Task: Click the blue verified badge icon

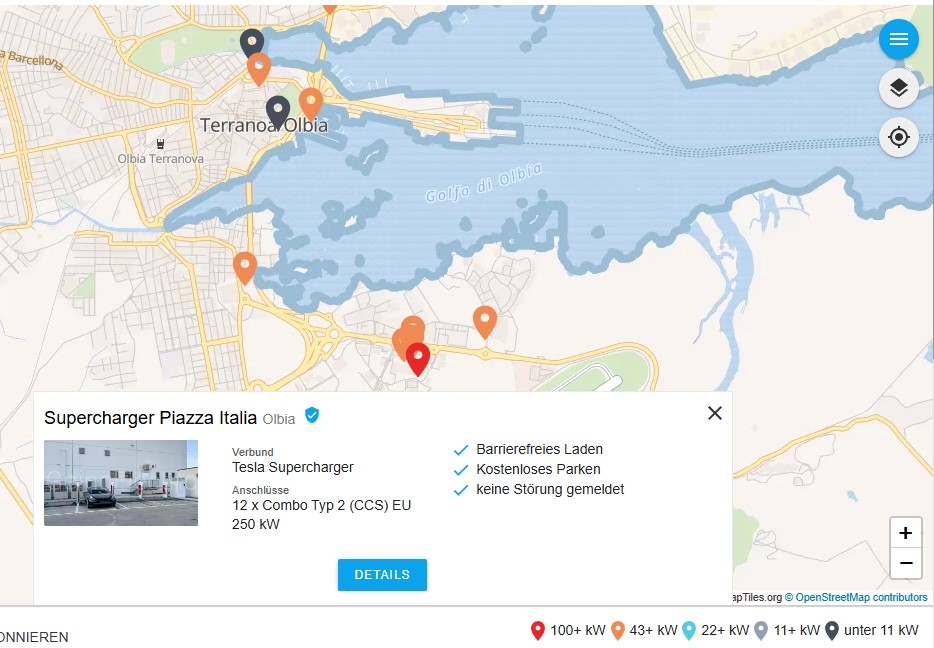Action: [x=312, y=415]
